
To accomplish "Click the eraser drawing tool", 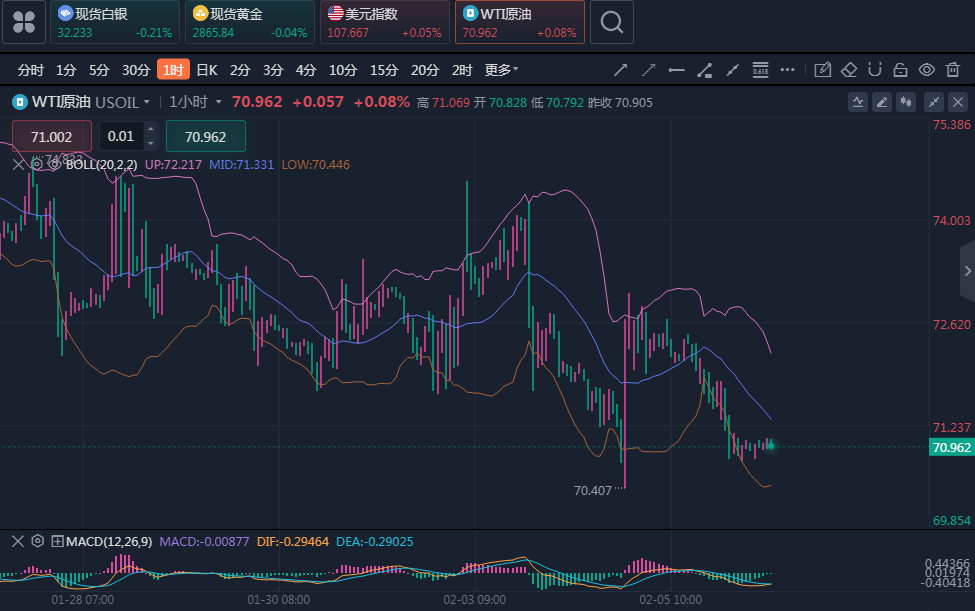I will pyautogui.click(x=849, y=70).
